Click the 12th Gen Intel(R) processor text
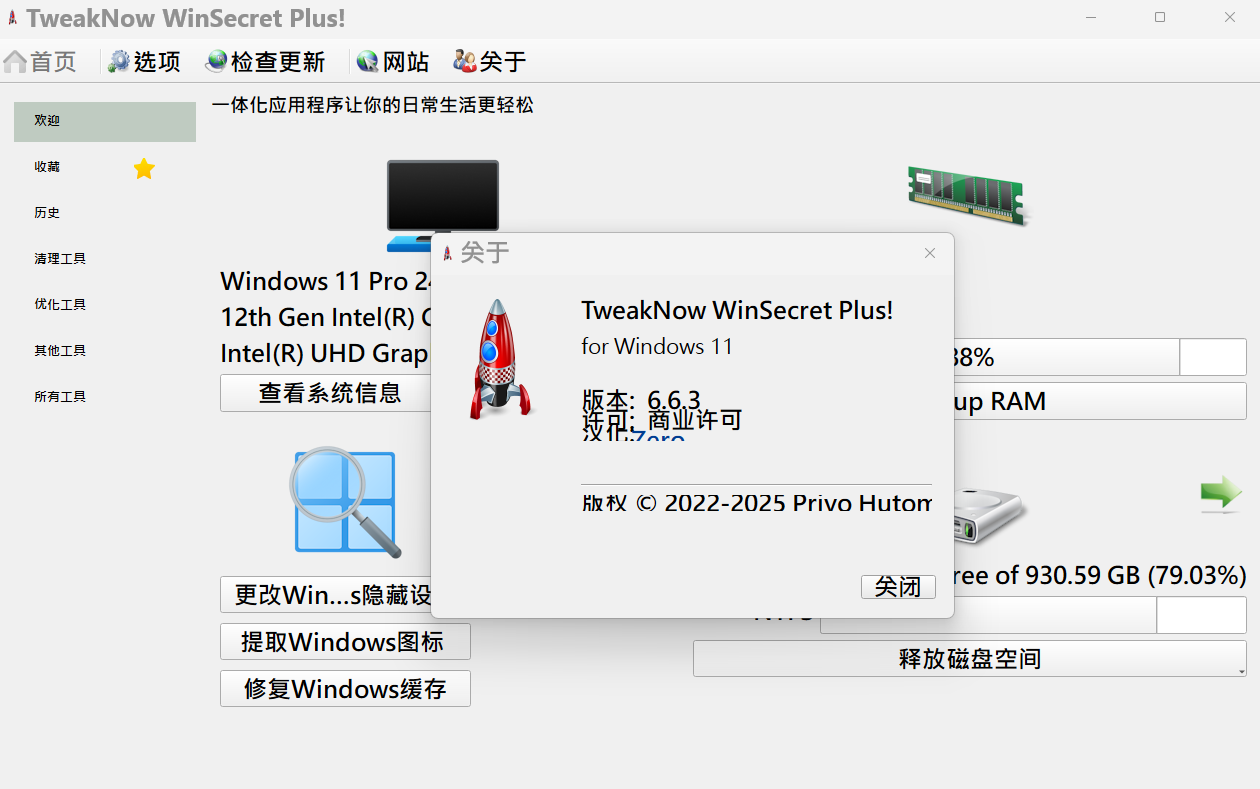 (x=325, y=317)
